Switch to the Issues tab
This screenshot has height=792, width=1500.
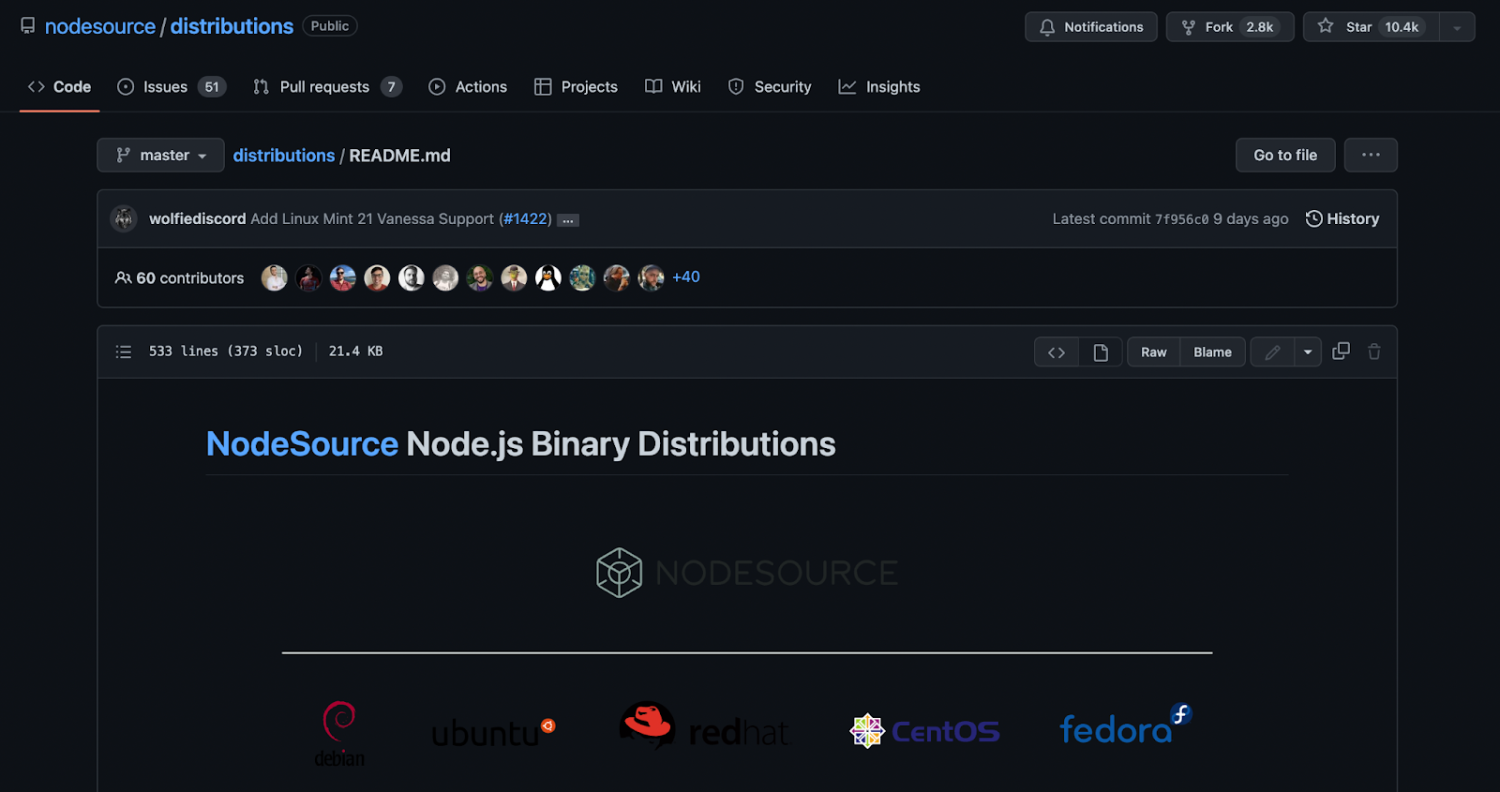(161, 87)
